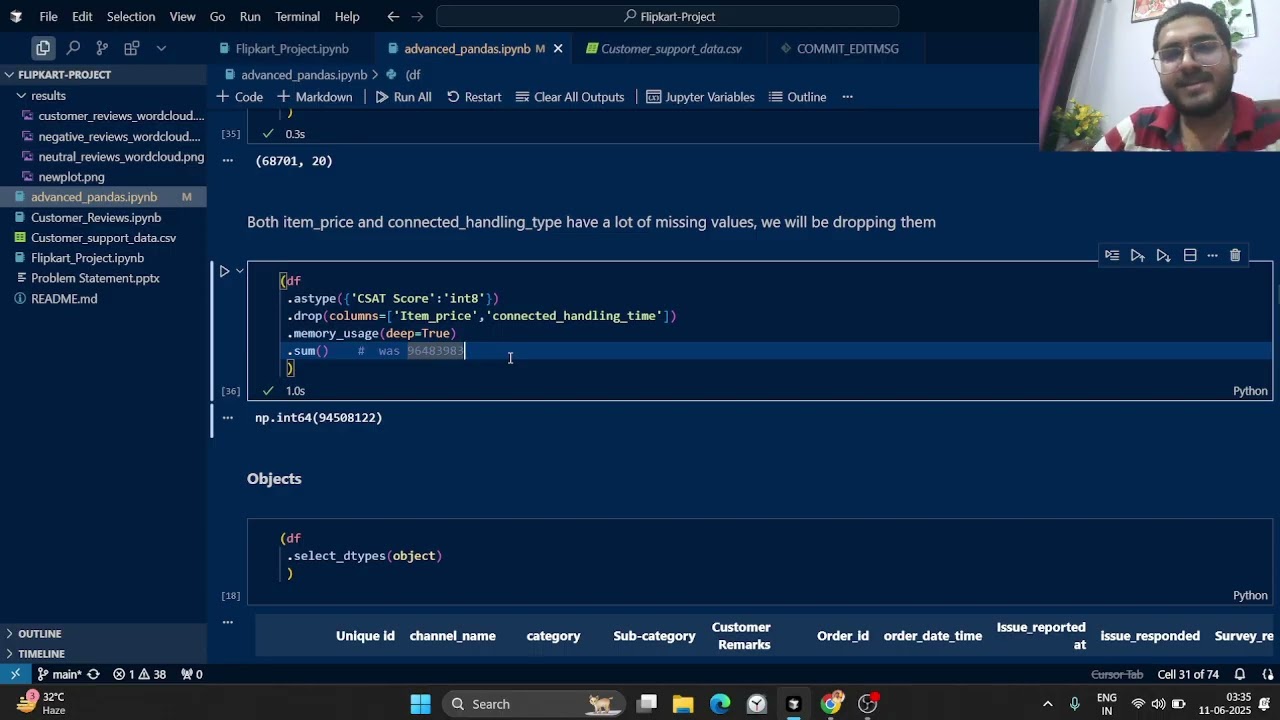Open the Explorer view in activity bar
The width and height of the screenshot is (1280, 720).
[x=43, y=48]
